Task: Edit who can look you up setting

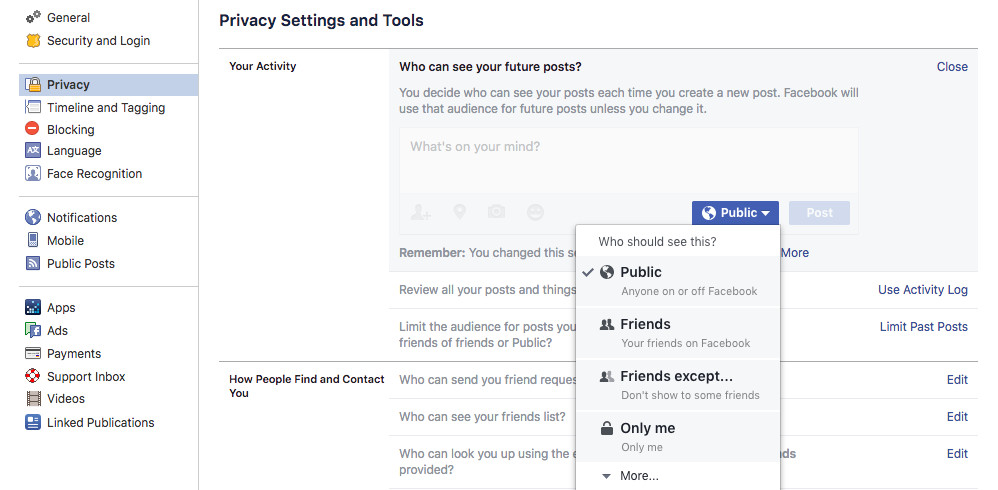Action: [x=957, y=454]
